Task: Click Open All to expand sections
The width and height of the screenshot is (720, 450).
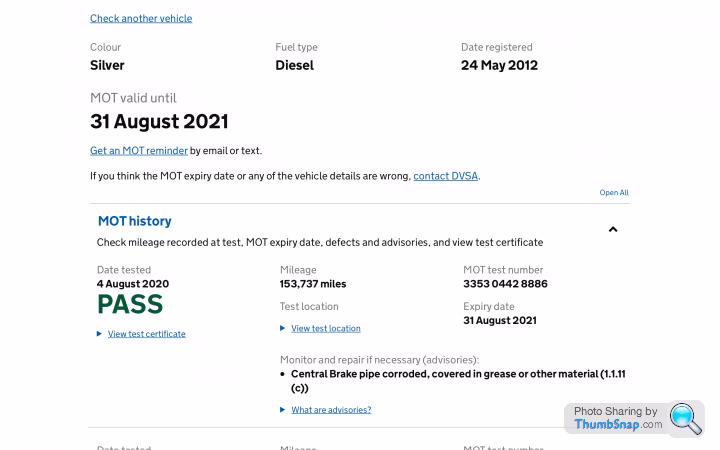Action: click(614, 193)
